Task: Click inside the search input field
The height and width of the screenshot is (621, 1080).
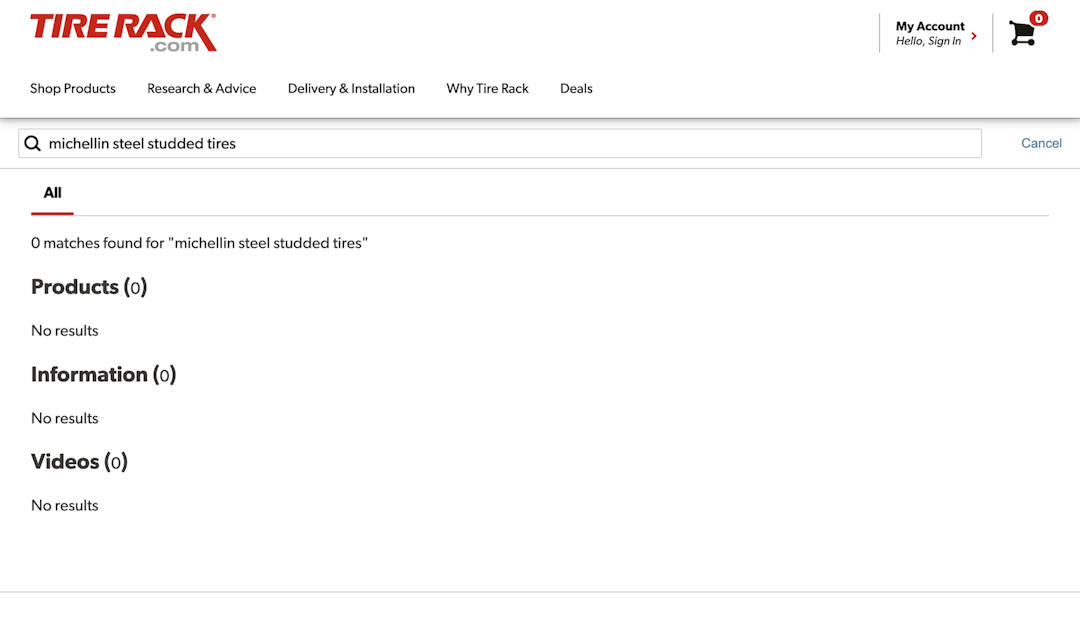Action: pos(400,143)
